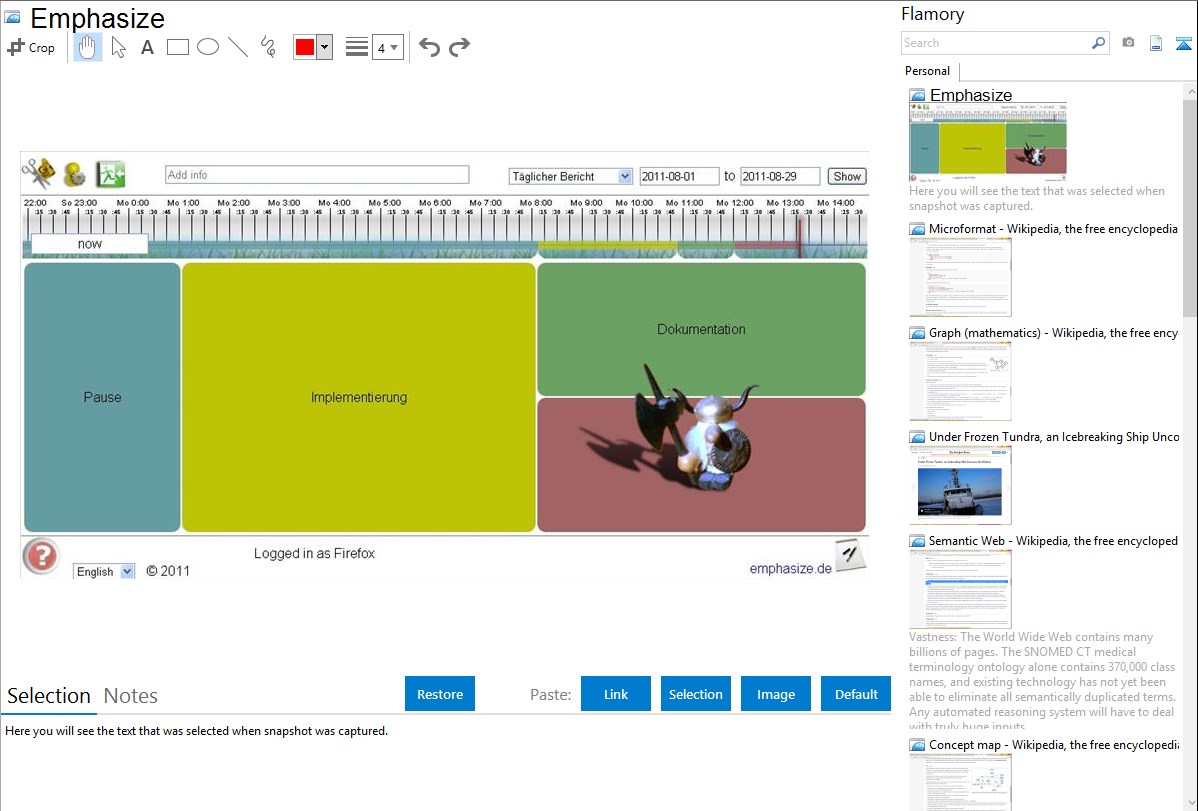Image resolution: width=1198 pixels, height=811 pixels.
Task: Undo the last edit
Action: point(429,47)
